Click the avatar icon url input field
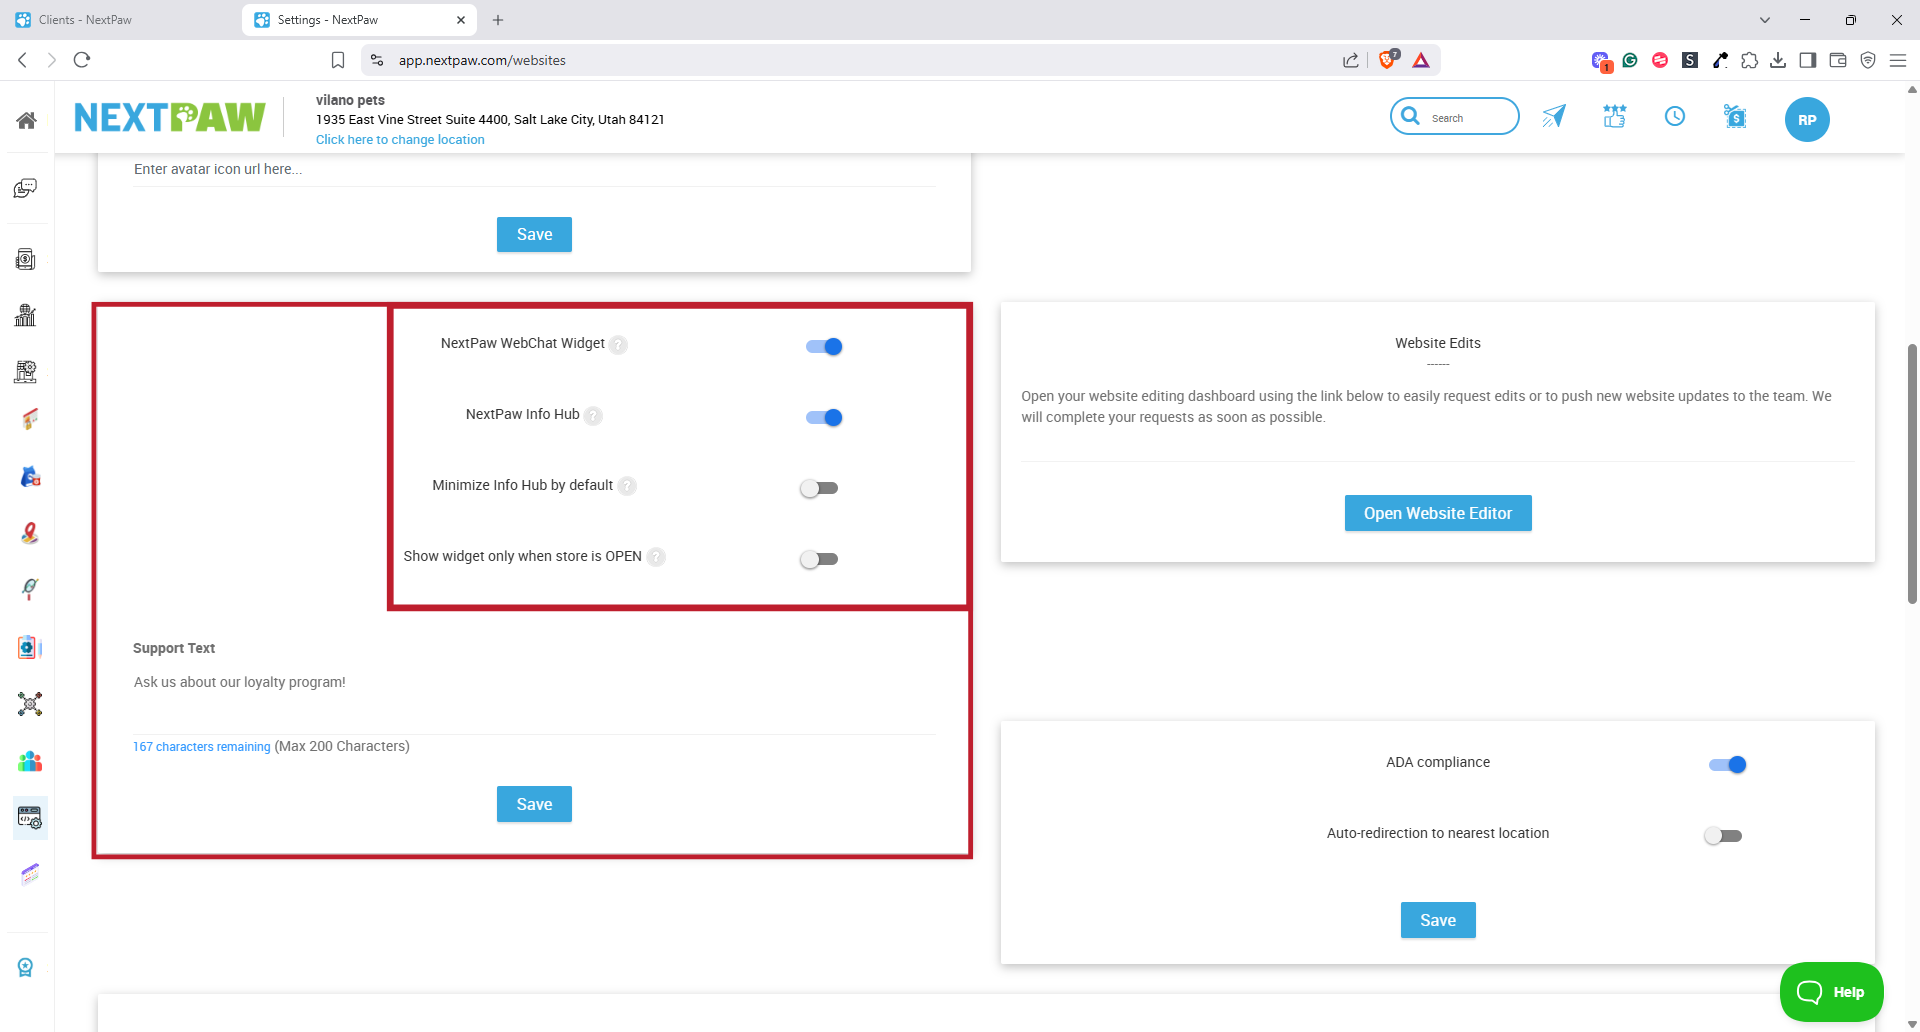Screen dimensions: 1920x1032 534,170
